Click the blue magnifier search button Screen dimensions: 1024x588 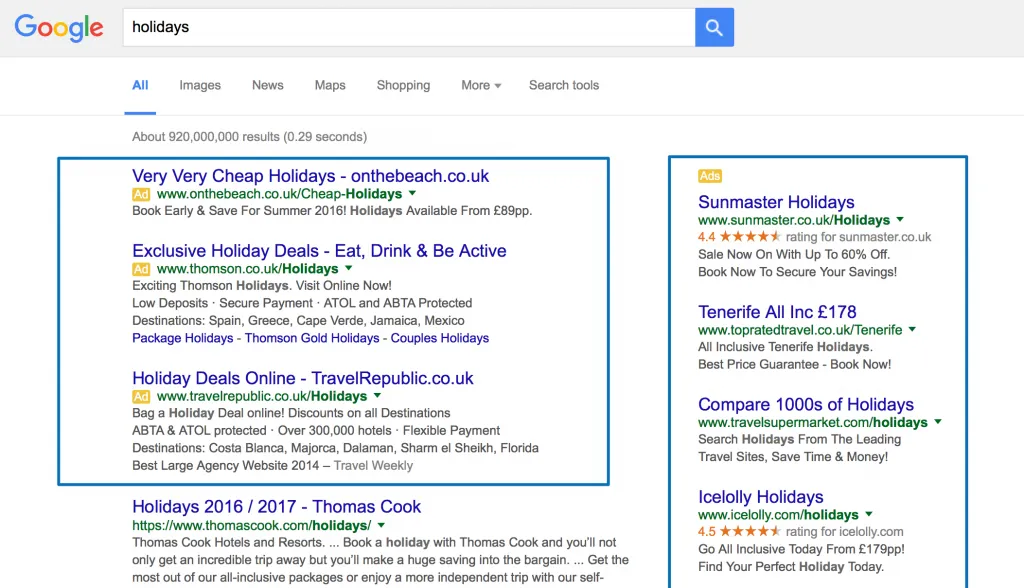[x=714, y=27]
